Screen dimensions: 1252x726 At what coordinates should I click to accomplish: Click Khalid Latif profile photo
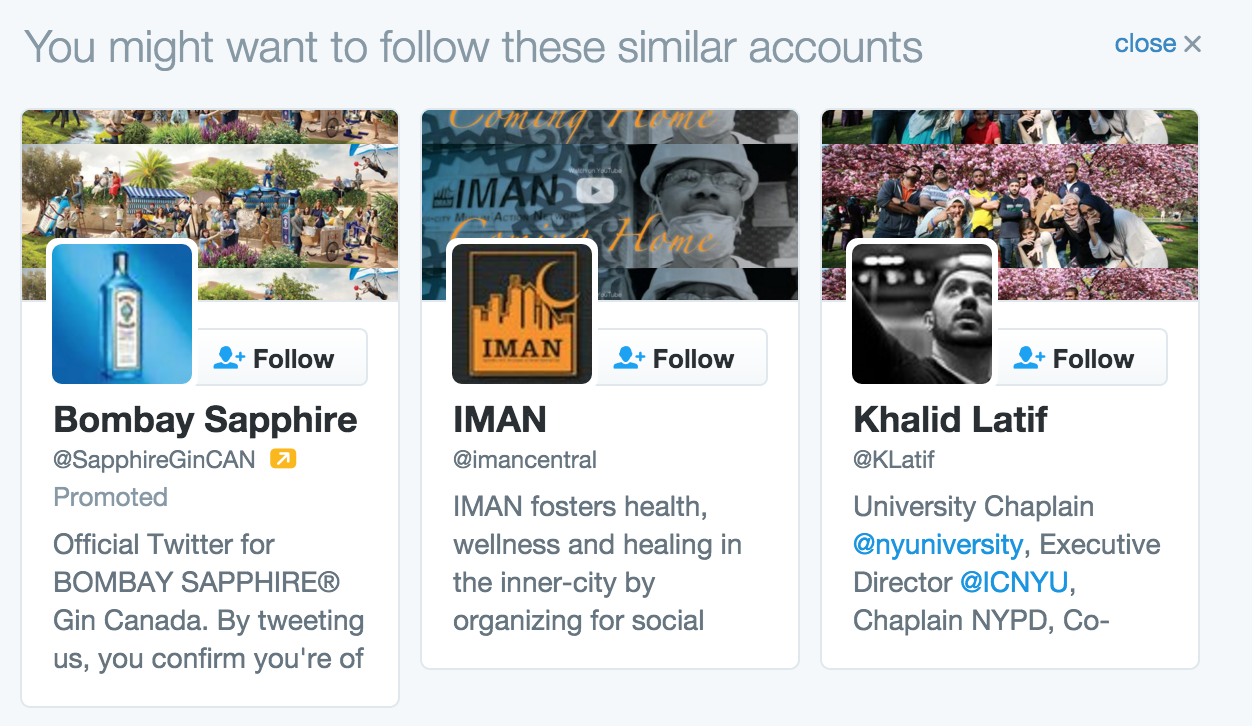pyautogui.click(x=922, y=313)
